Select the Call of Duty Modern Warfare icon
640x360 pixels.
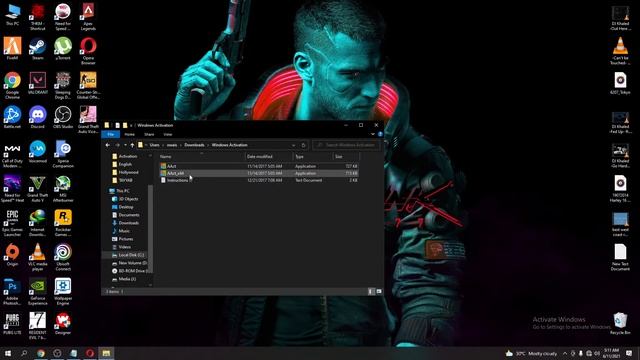pos(12,155)
